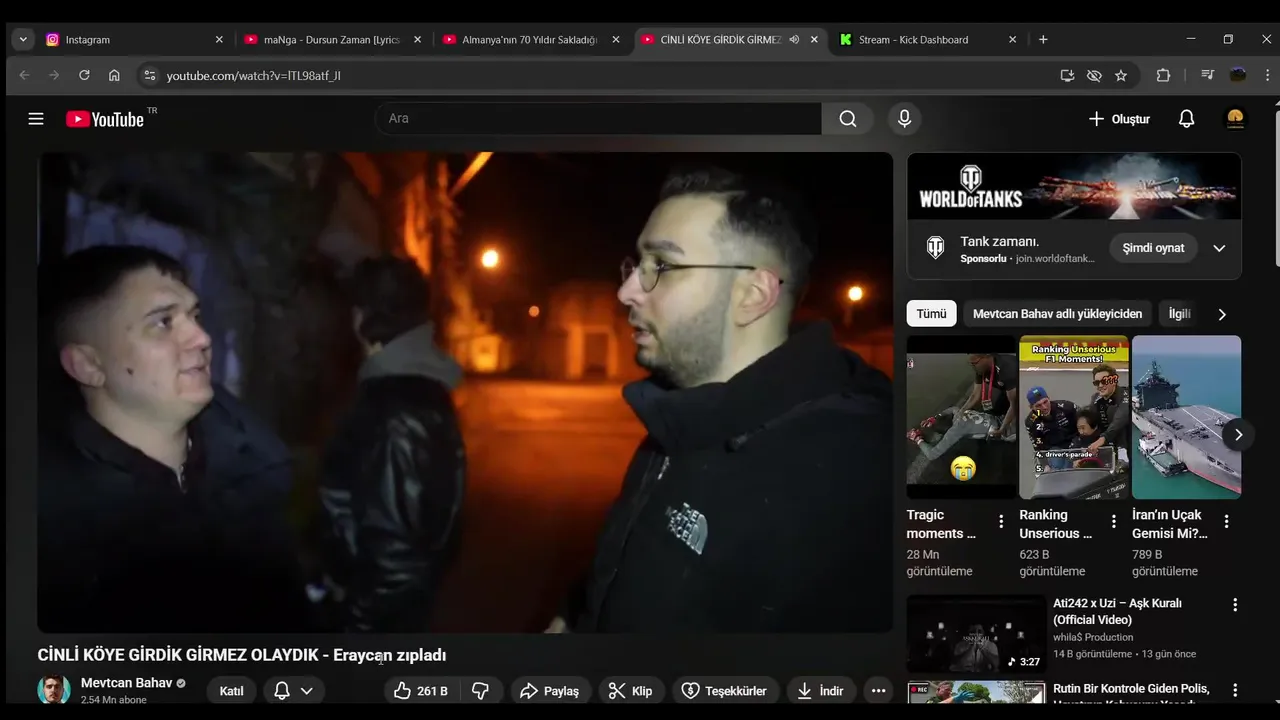Open the YouTube account avatar menu
This screenshot has width=1280, height=720.
click(1235, 119)
